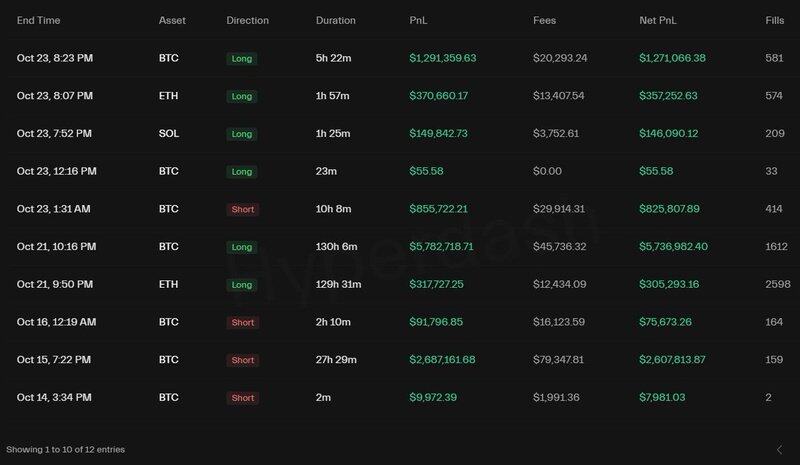Click the previous page chevron arrow
The width and height of the screenshot is (800, 465).
coord(779,449)
